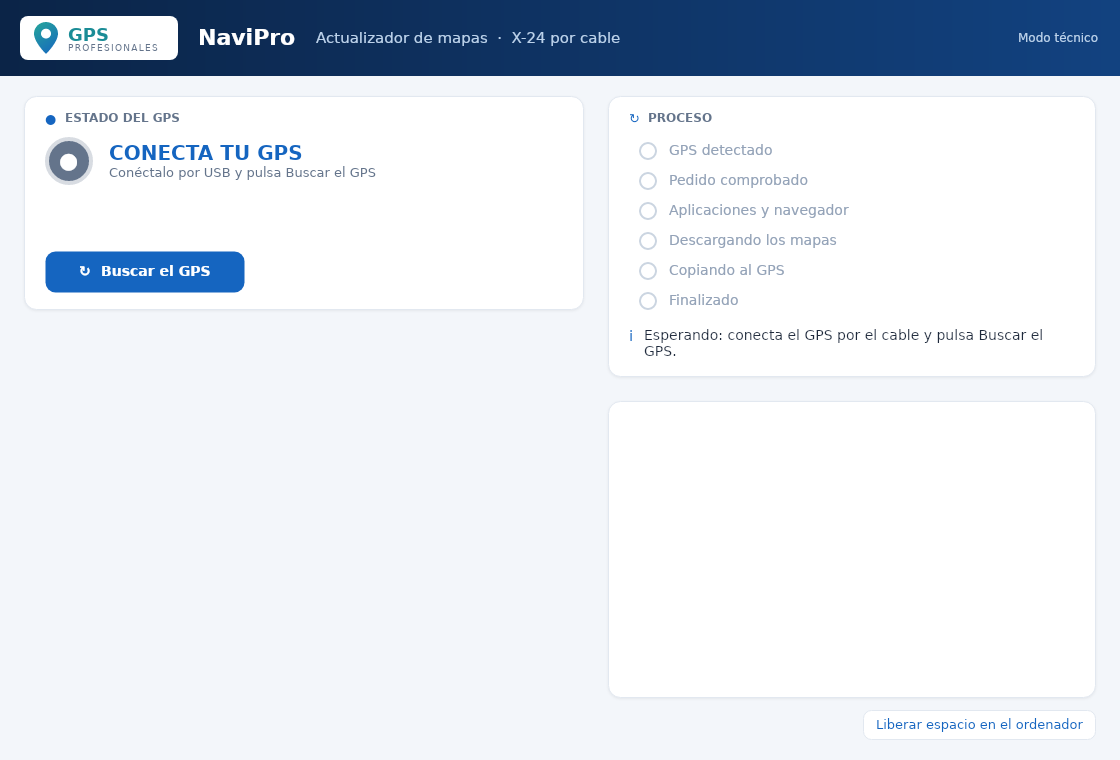Select the Pedido comprobado step circle
1120x760 pixels.
pyautogui.click(x=648, y=181)
